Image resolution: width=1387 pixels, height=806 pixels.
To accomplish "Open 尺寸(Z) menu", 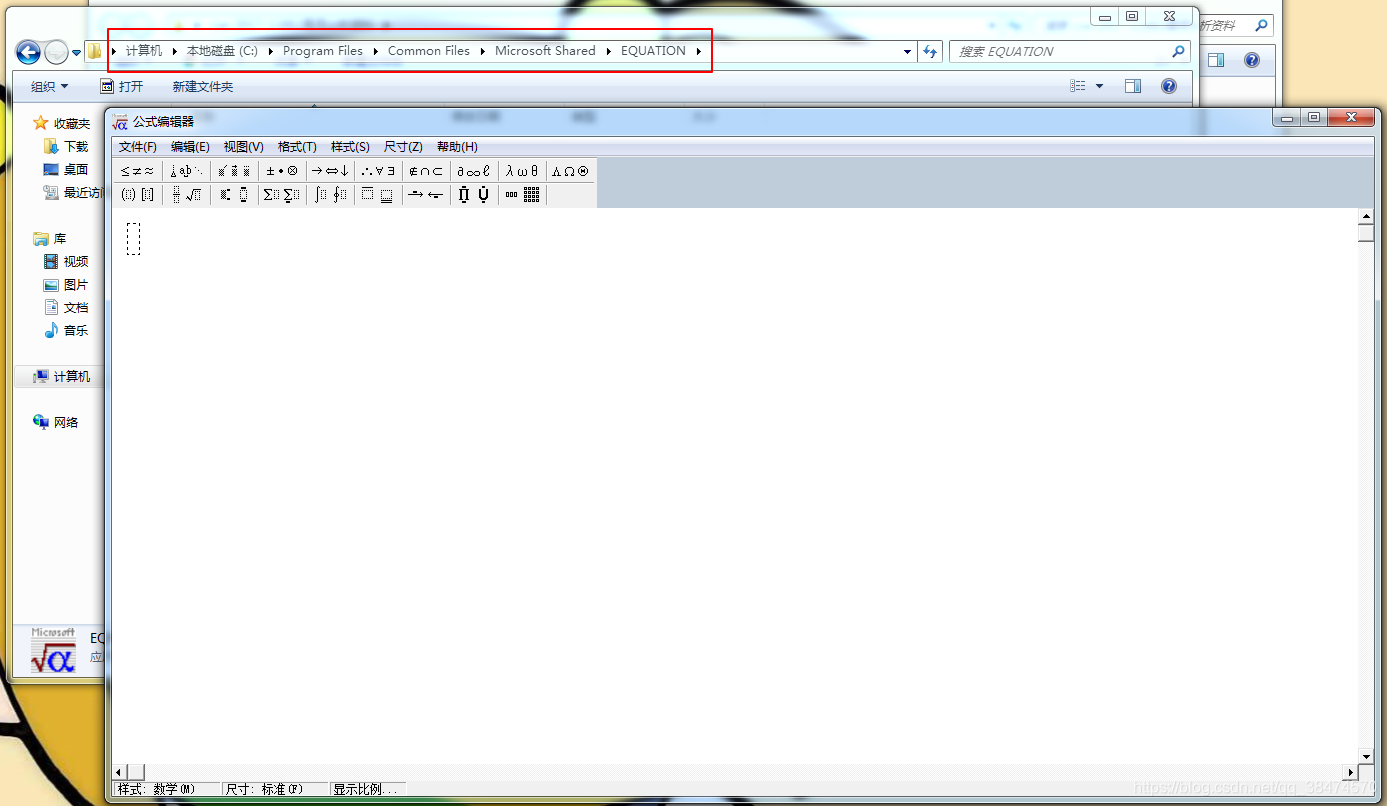I will (x=403, y=147).
